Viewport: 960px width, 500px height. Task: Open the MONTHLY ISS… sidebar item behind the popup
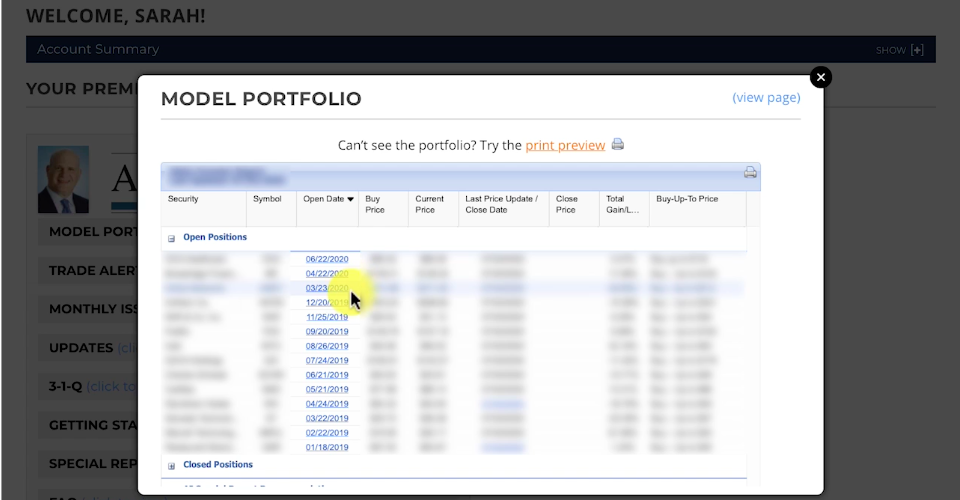click(88, 309)
